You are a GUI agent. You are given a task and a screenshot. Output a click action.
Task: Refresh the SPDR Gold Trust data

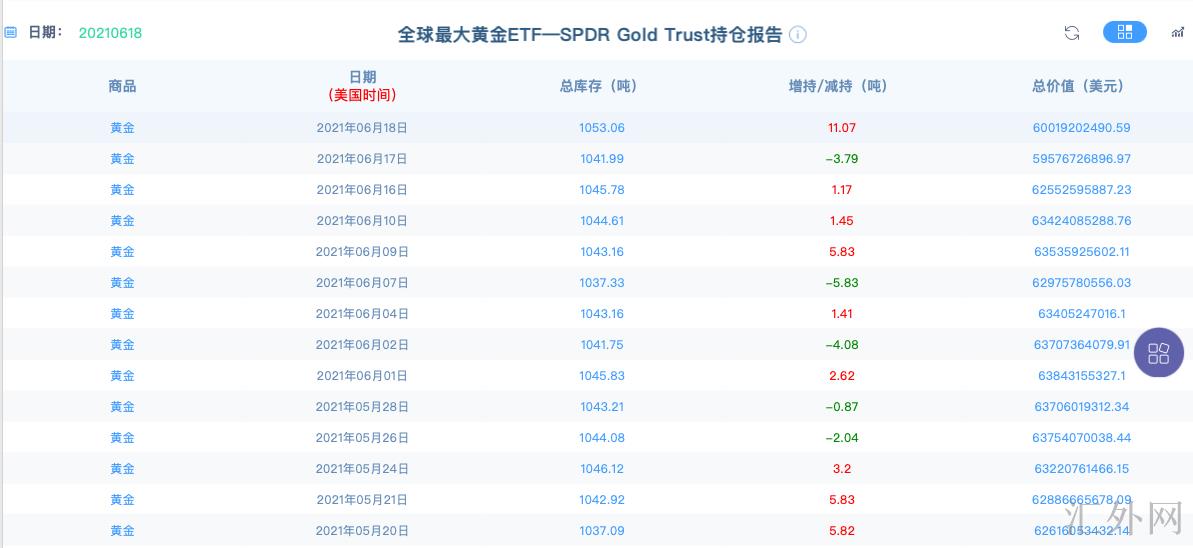point(1072,33)
